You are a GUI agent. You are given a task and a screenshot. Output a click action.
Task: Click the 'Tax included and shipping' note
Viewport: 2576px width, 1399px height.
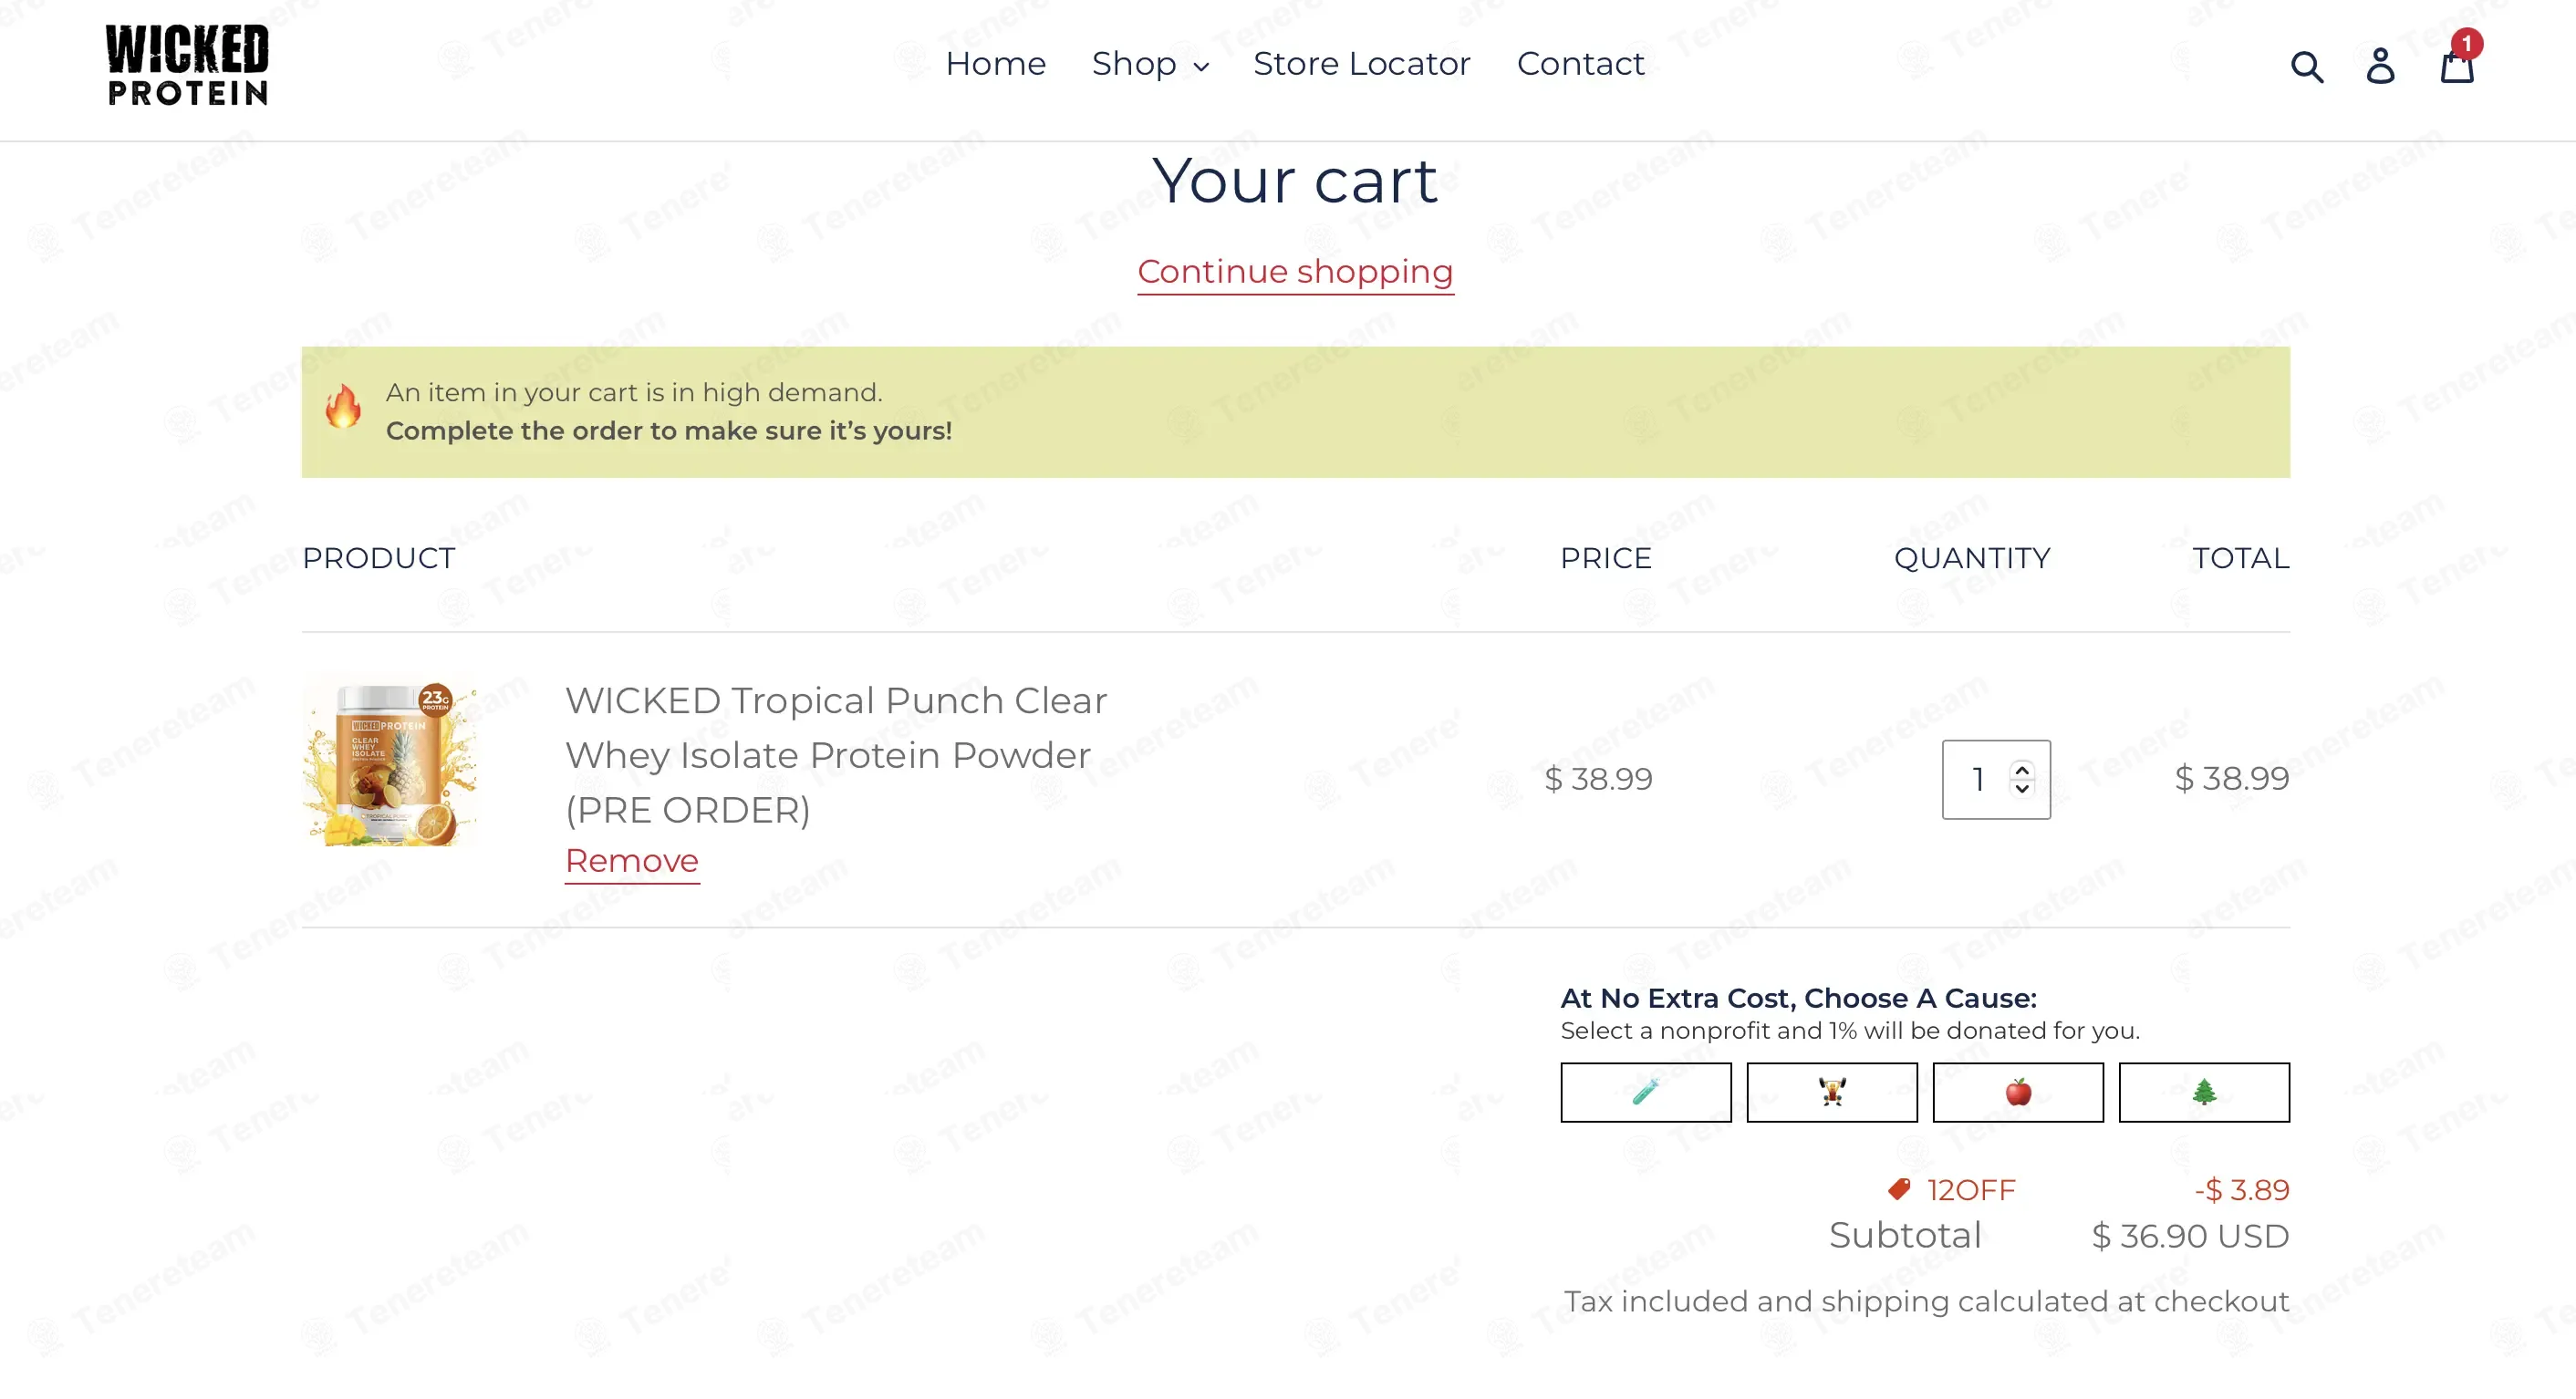click(1926, 1301)
